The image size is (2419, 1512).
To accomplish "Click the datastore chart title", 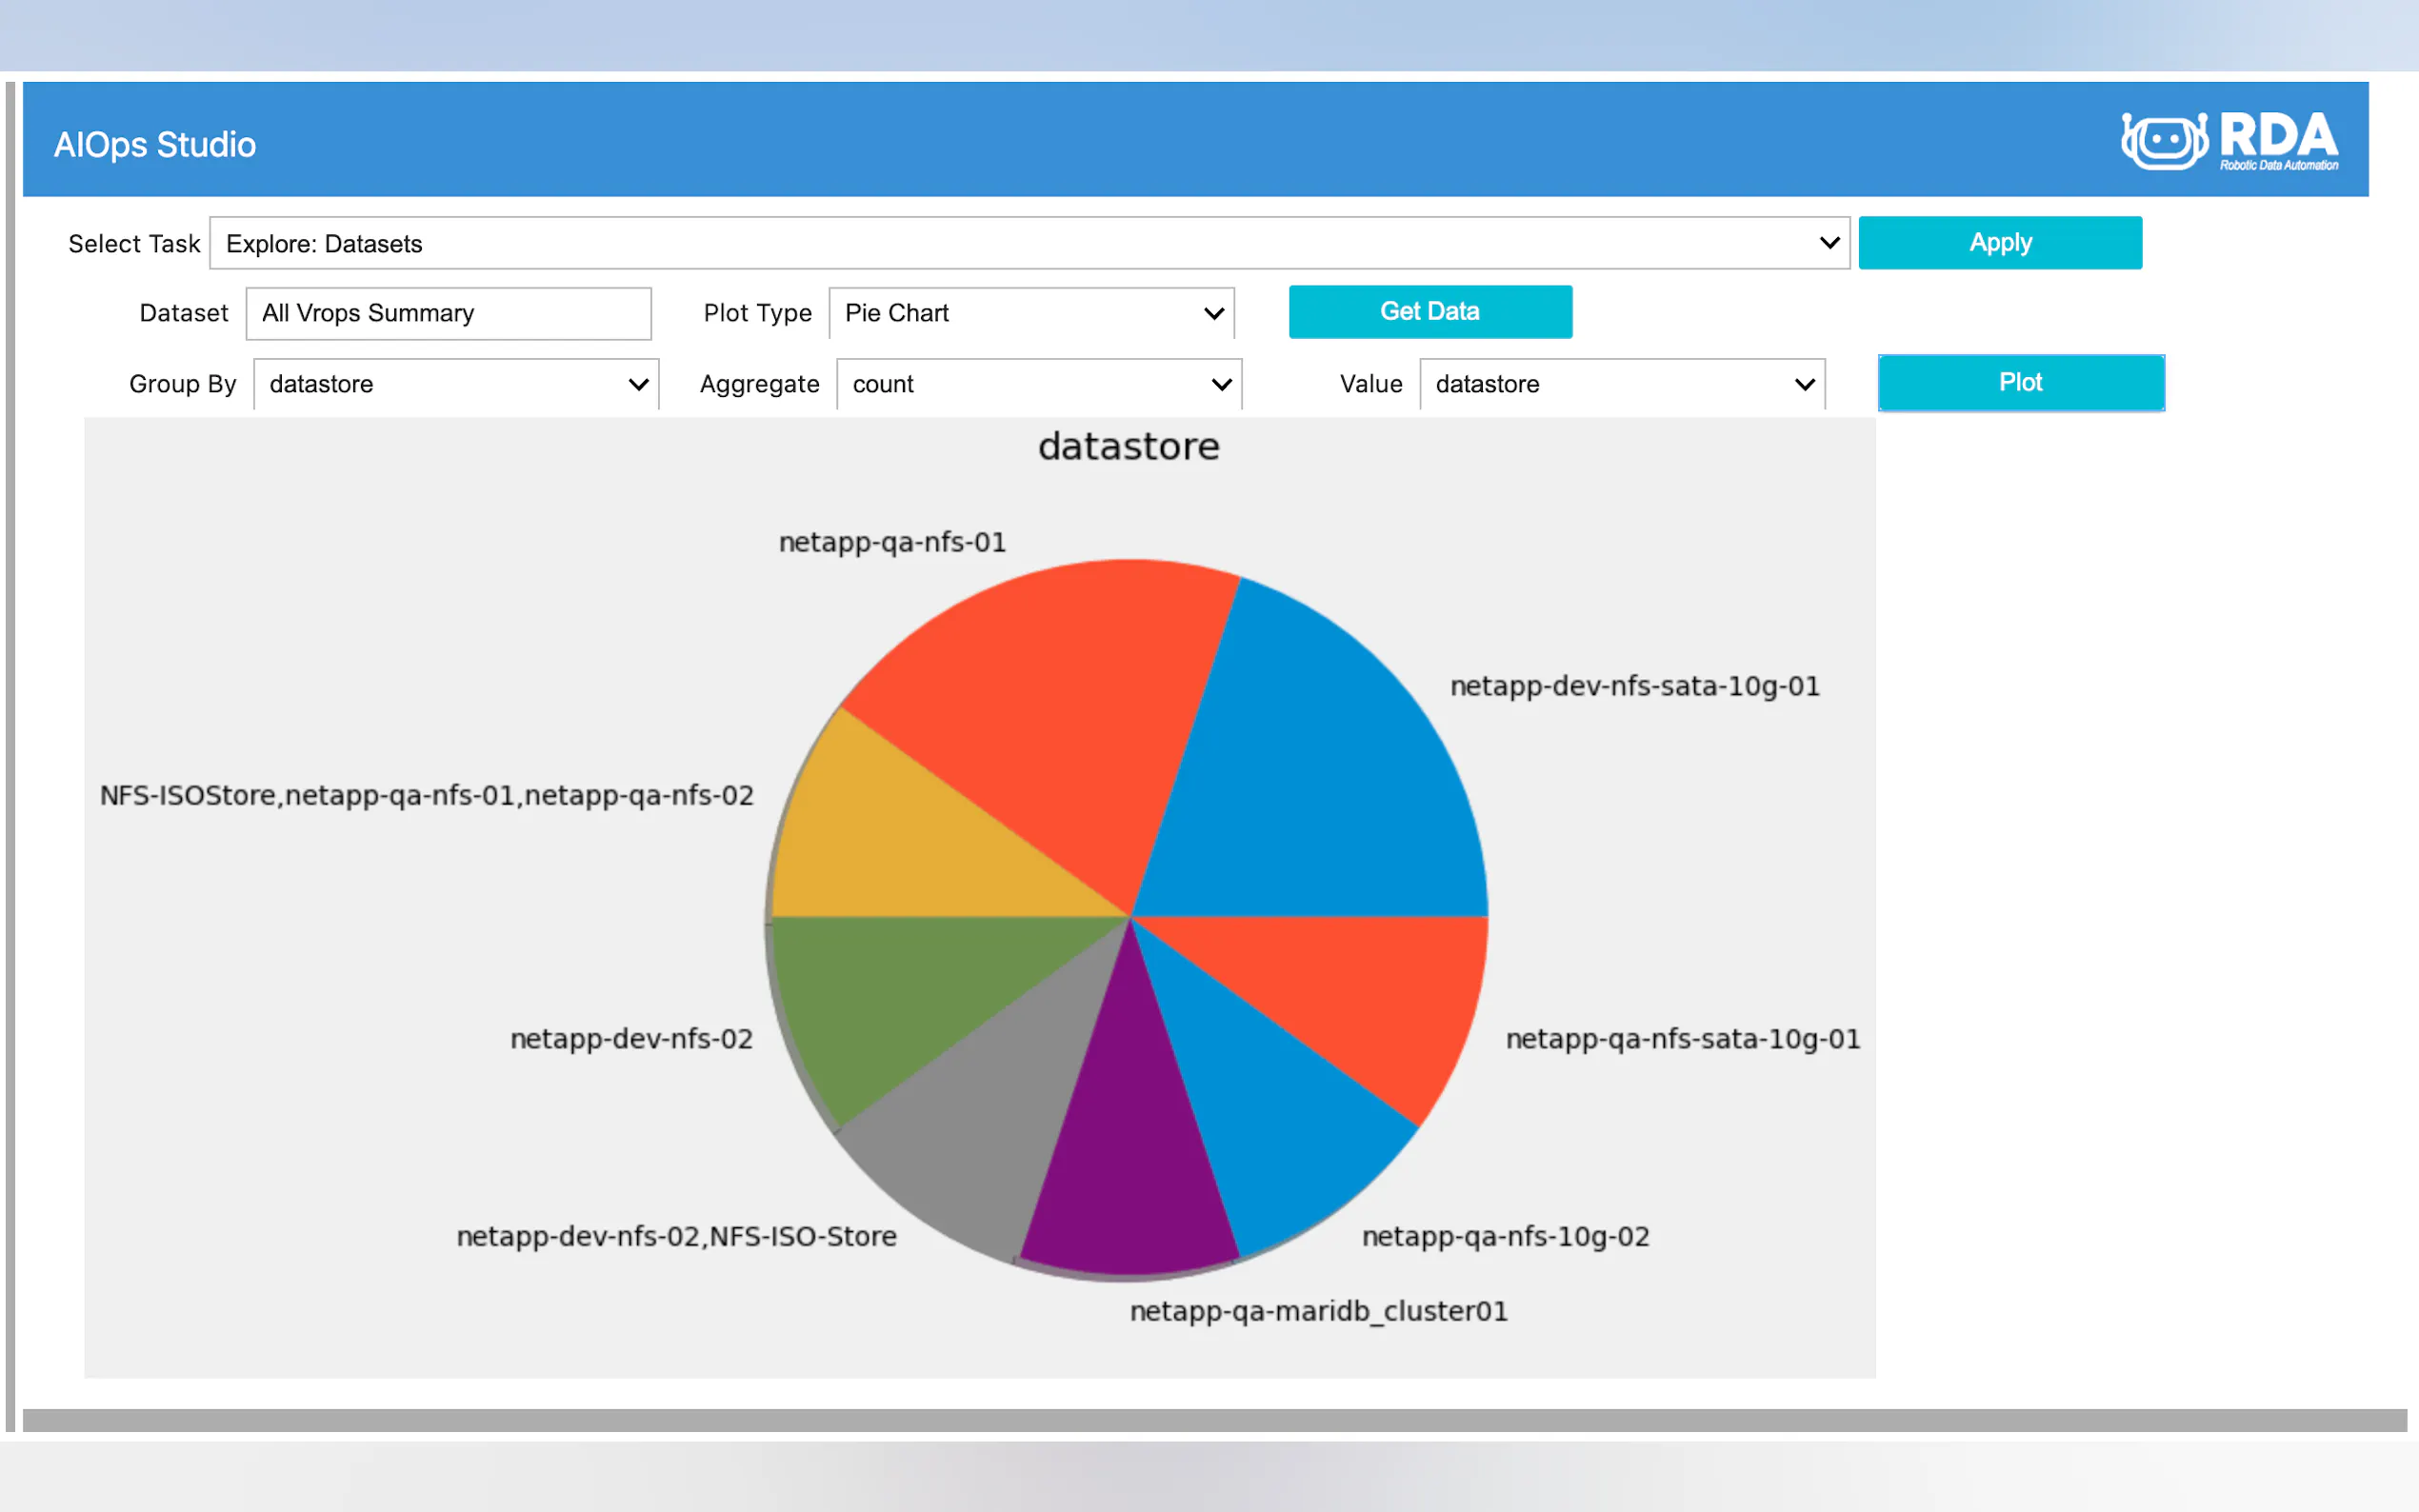I will [1128, 447].
